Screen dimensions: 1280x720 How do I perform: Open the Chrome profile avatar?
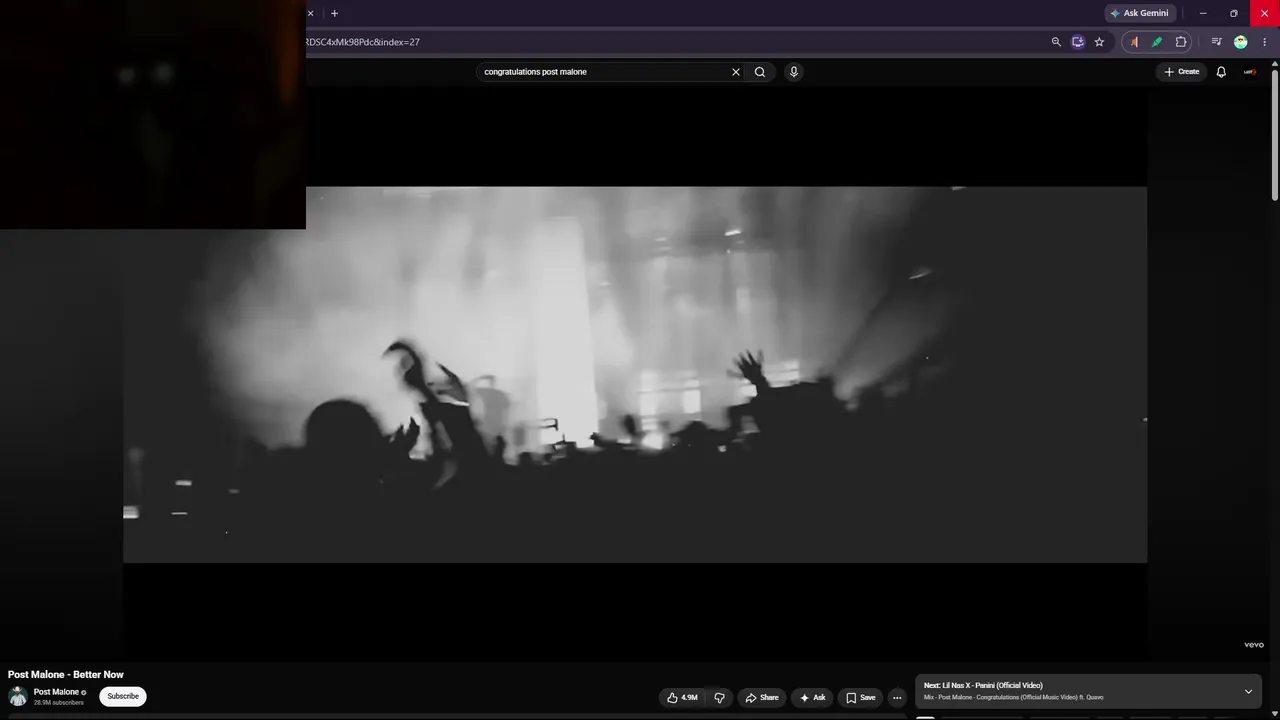(1241, 42)
